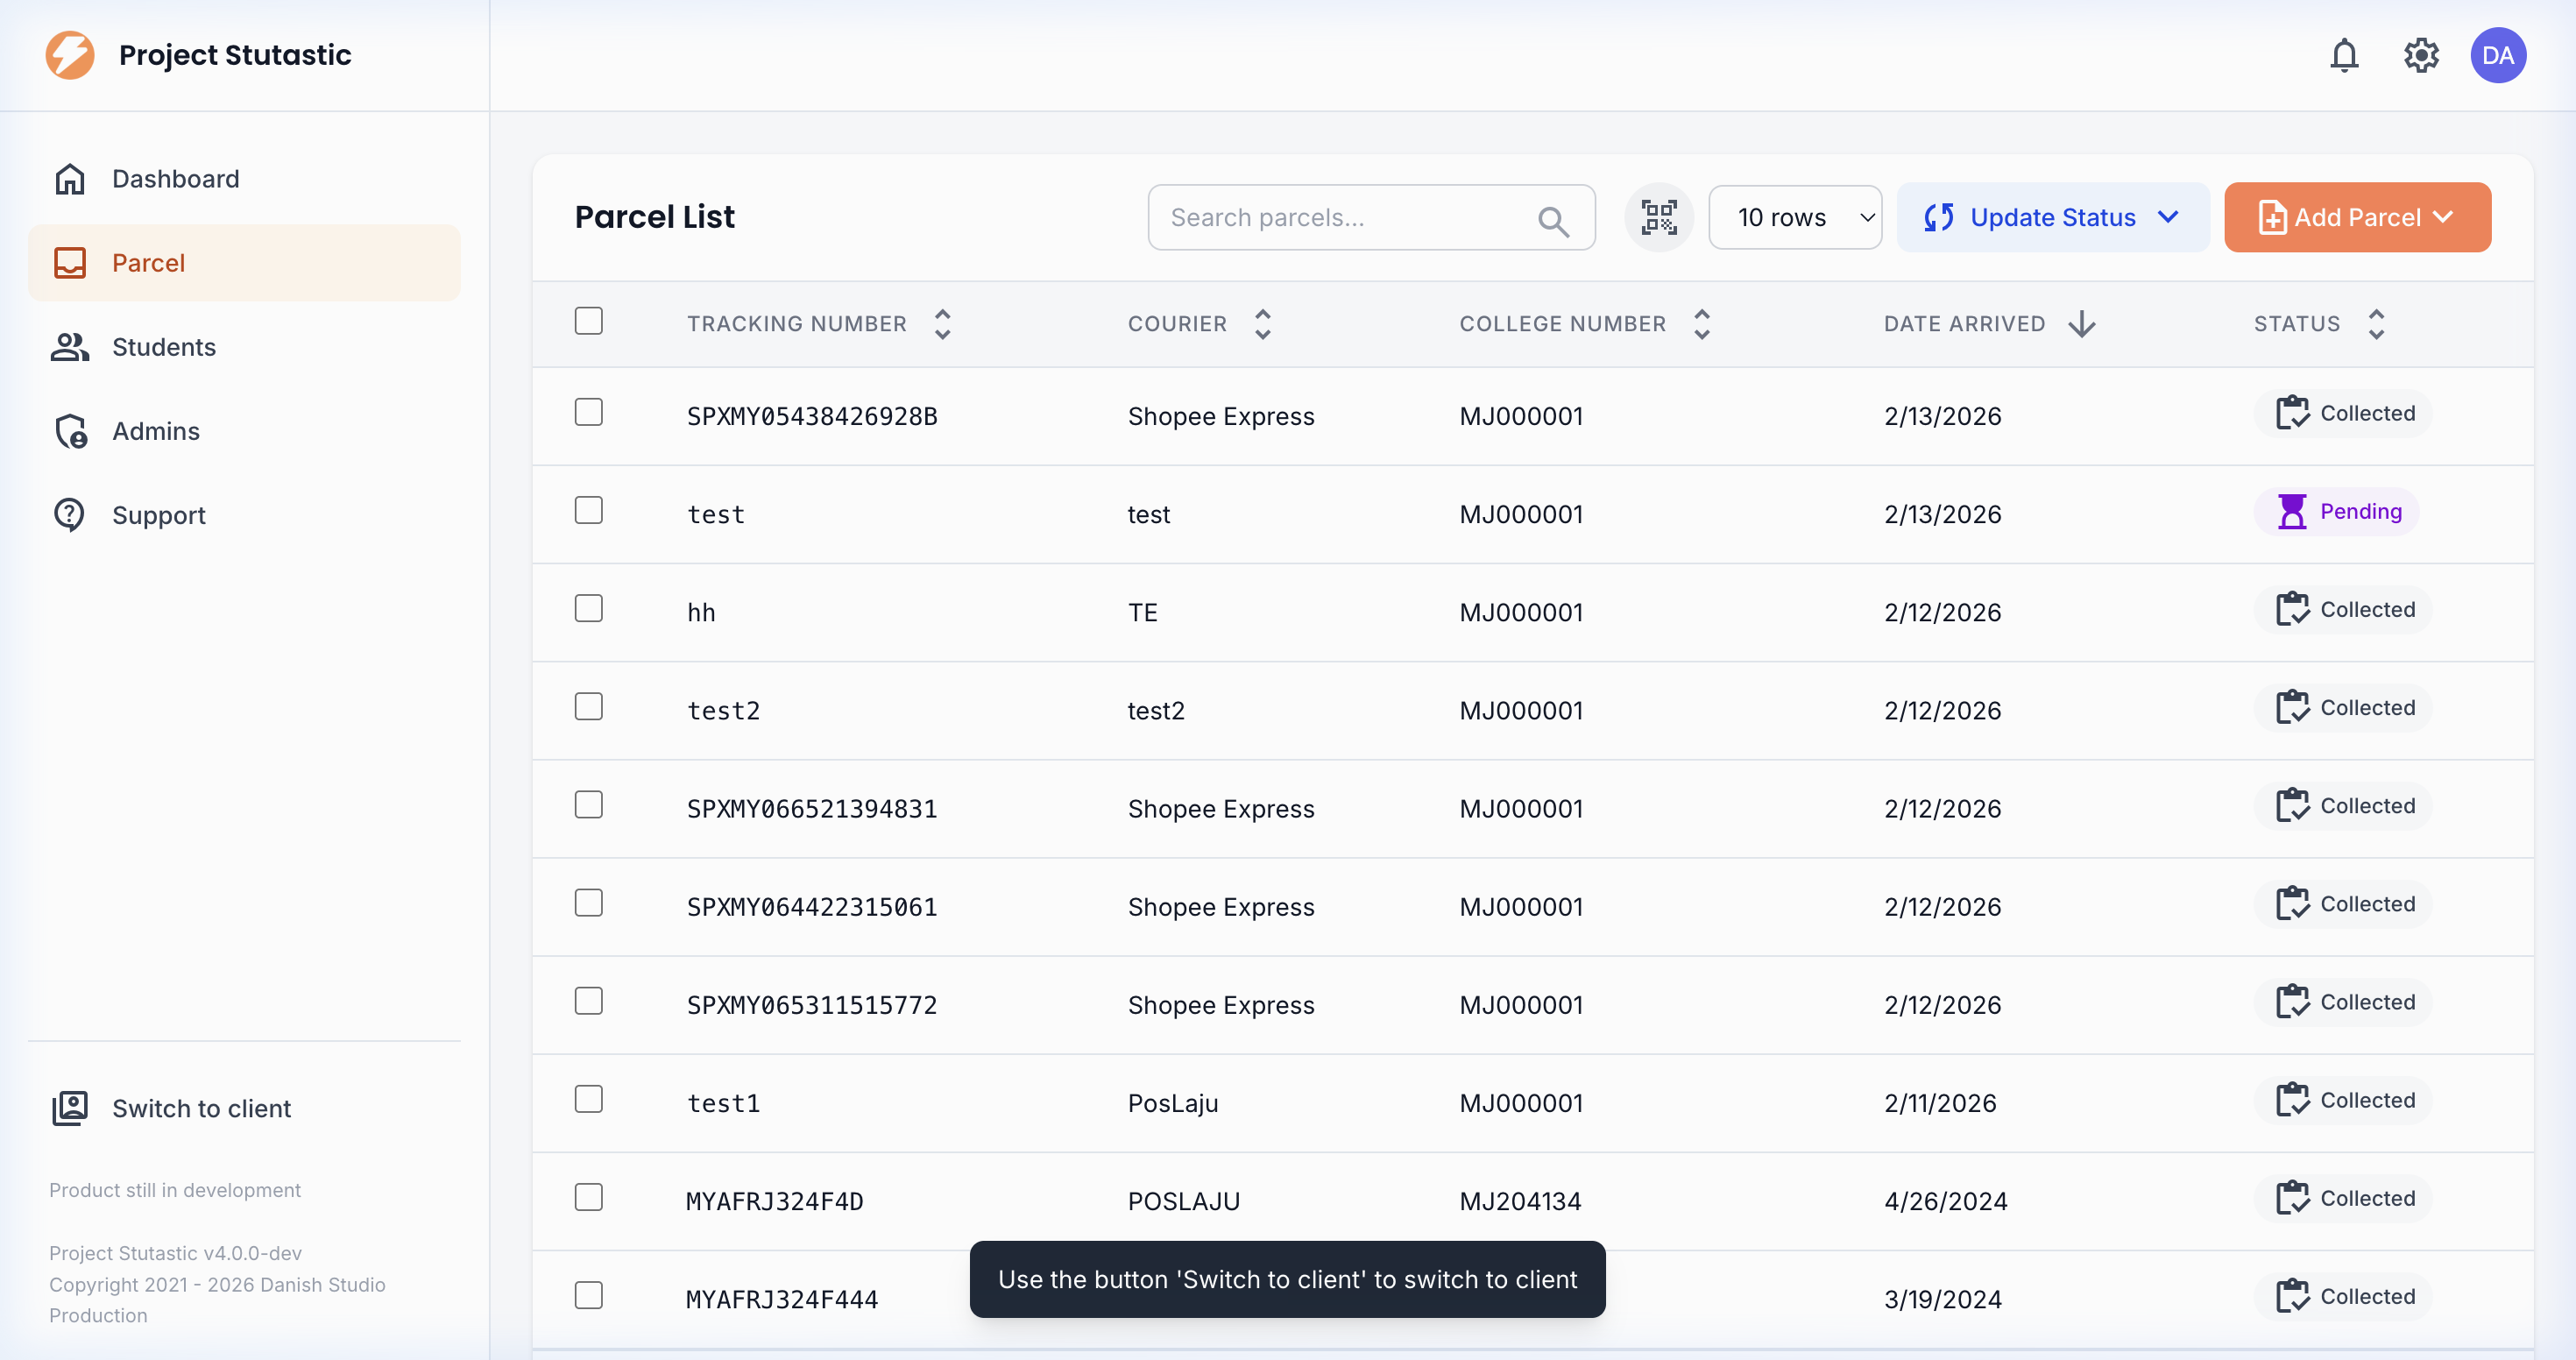The width and height of the screenshot is (2576, 1360).
Task: Open settings gear icon
Action: click(2420, 55)
